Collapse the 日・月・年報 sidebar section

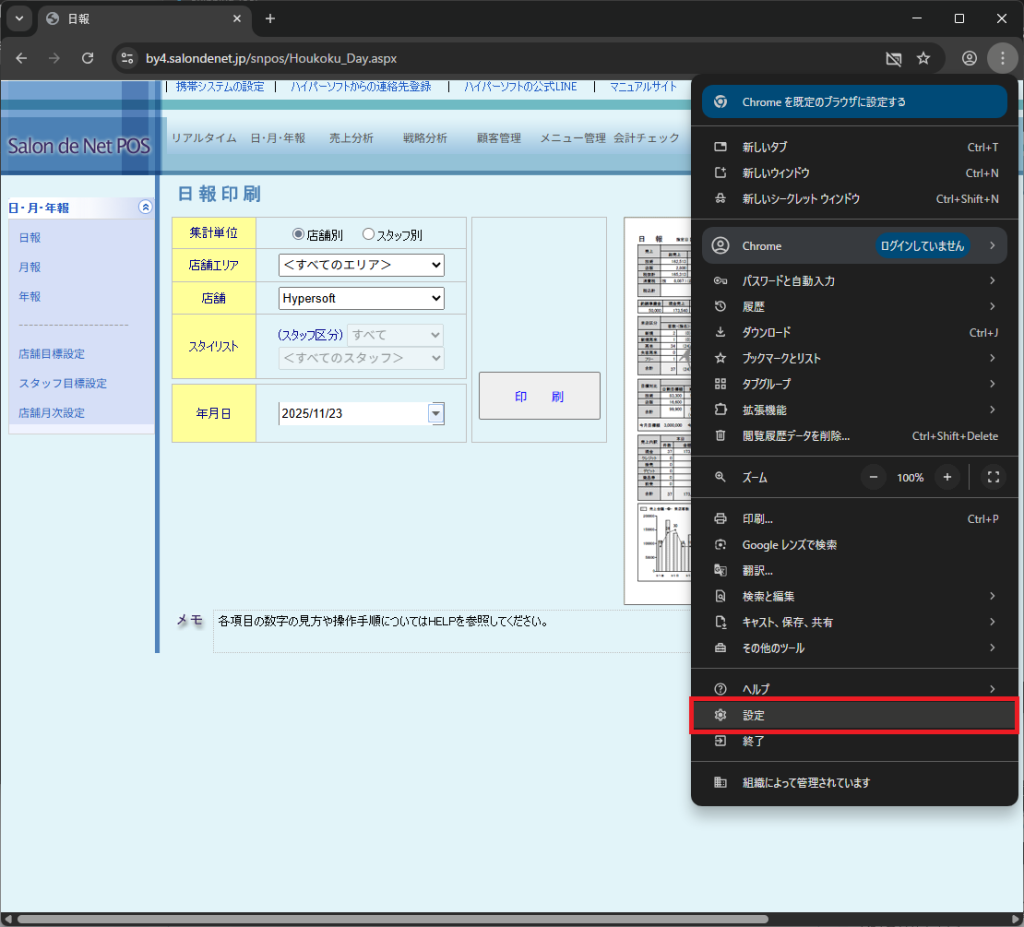145,207
